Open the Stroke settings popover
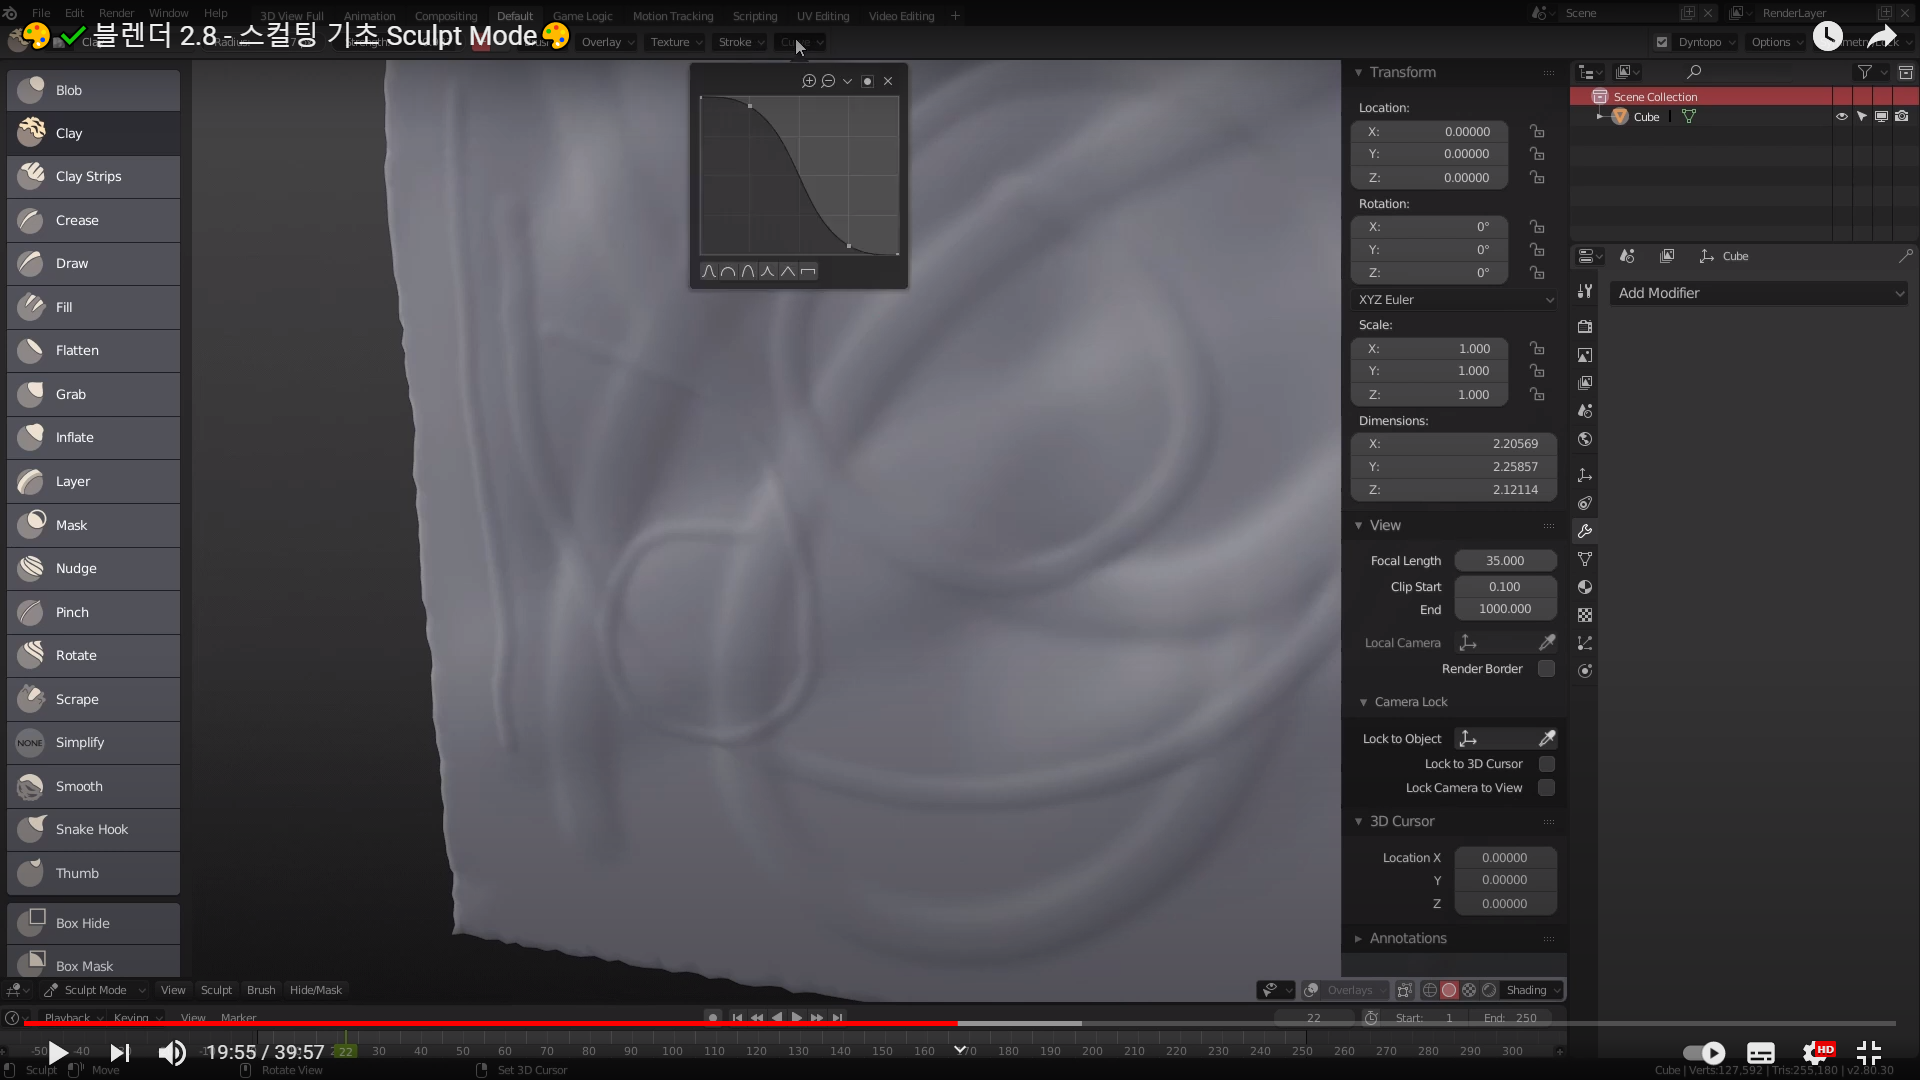Viewport: 1920px width, 1080px height. click(740, 42)
